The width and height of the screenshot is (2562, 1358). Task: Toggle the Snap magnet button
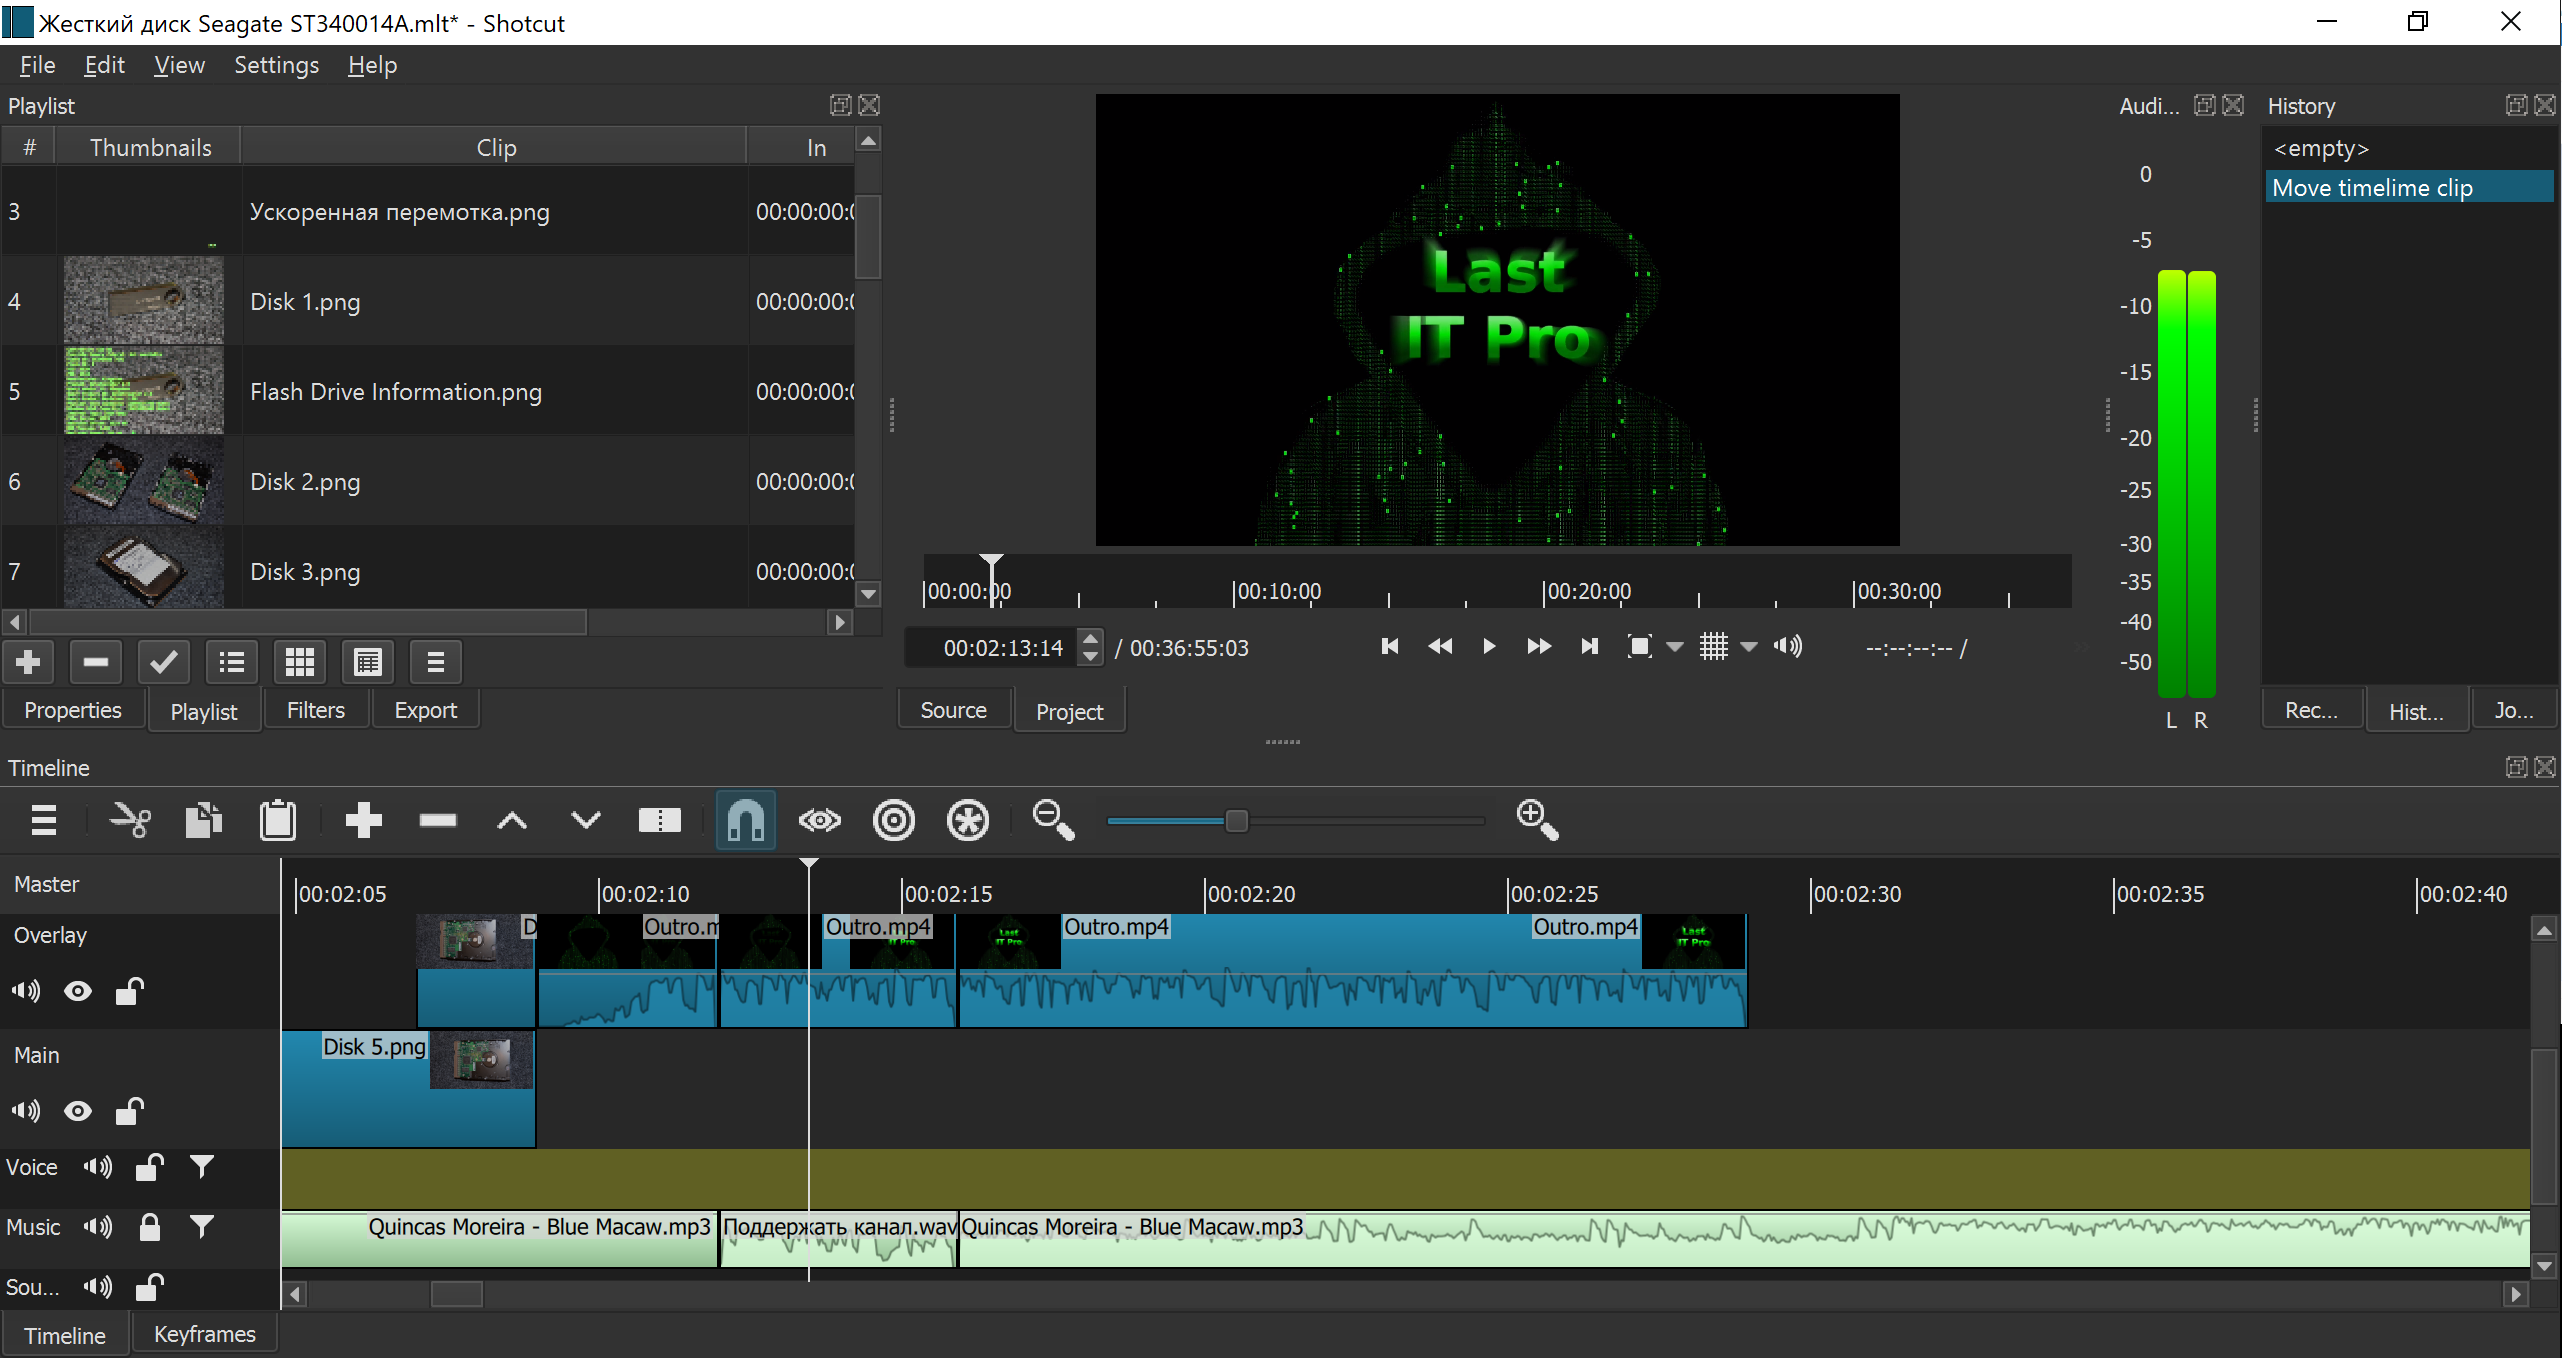[746, 821]
